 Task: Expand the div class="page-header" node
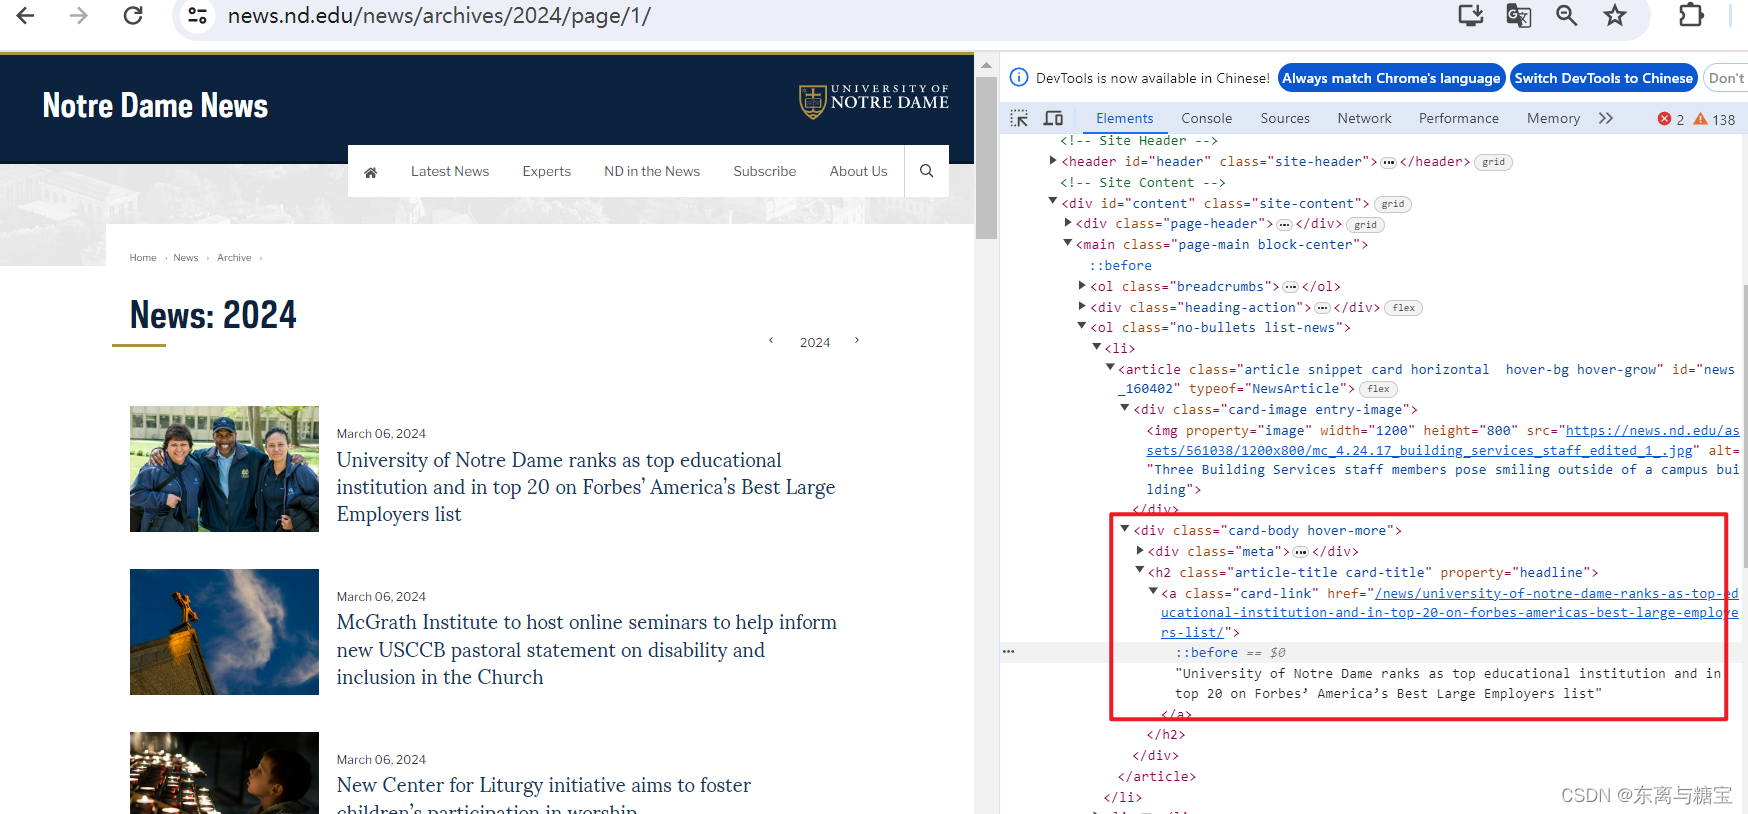point(1067,222)
